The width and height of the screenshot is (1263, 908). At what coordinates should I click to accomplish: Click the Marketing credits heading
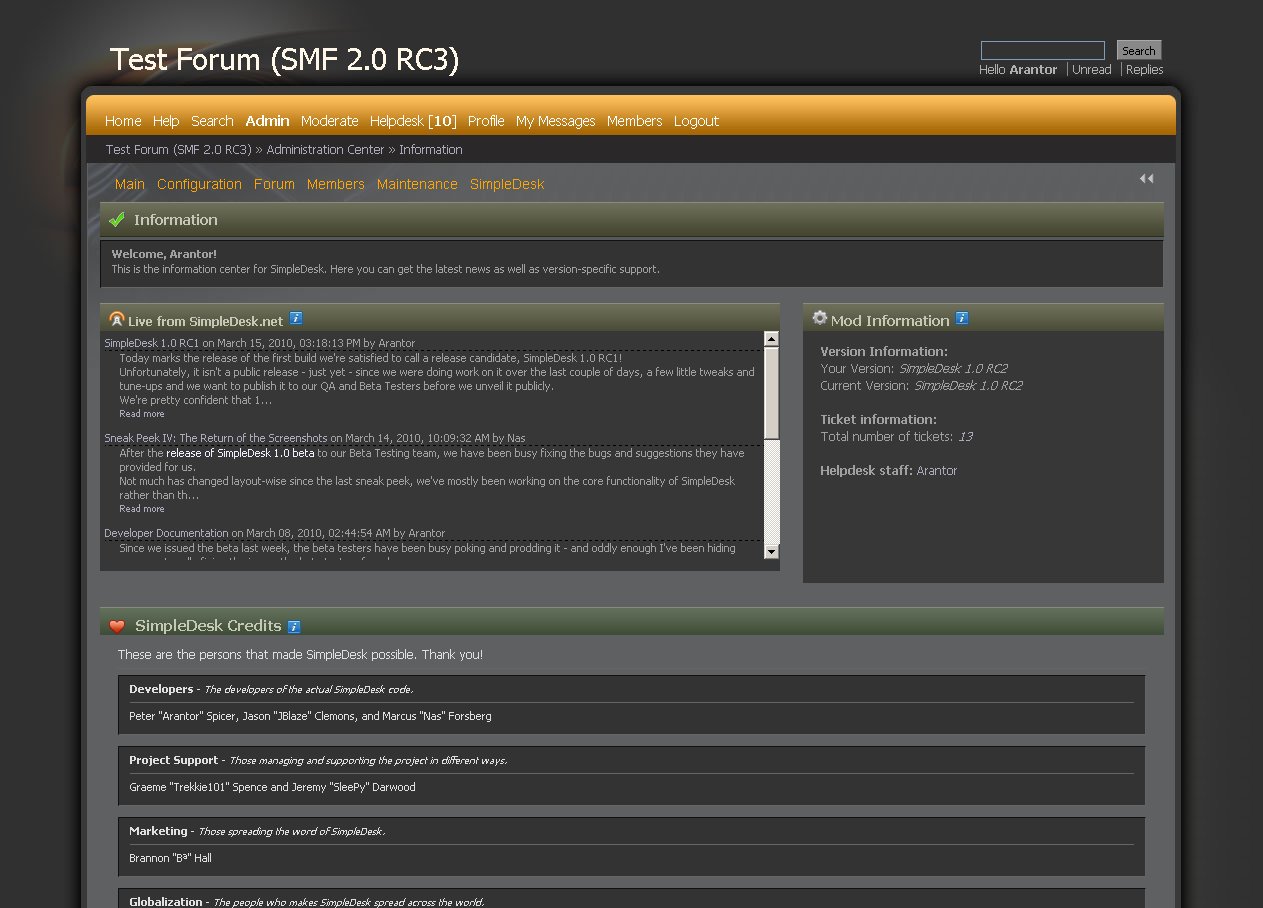coord(158,832)
